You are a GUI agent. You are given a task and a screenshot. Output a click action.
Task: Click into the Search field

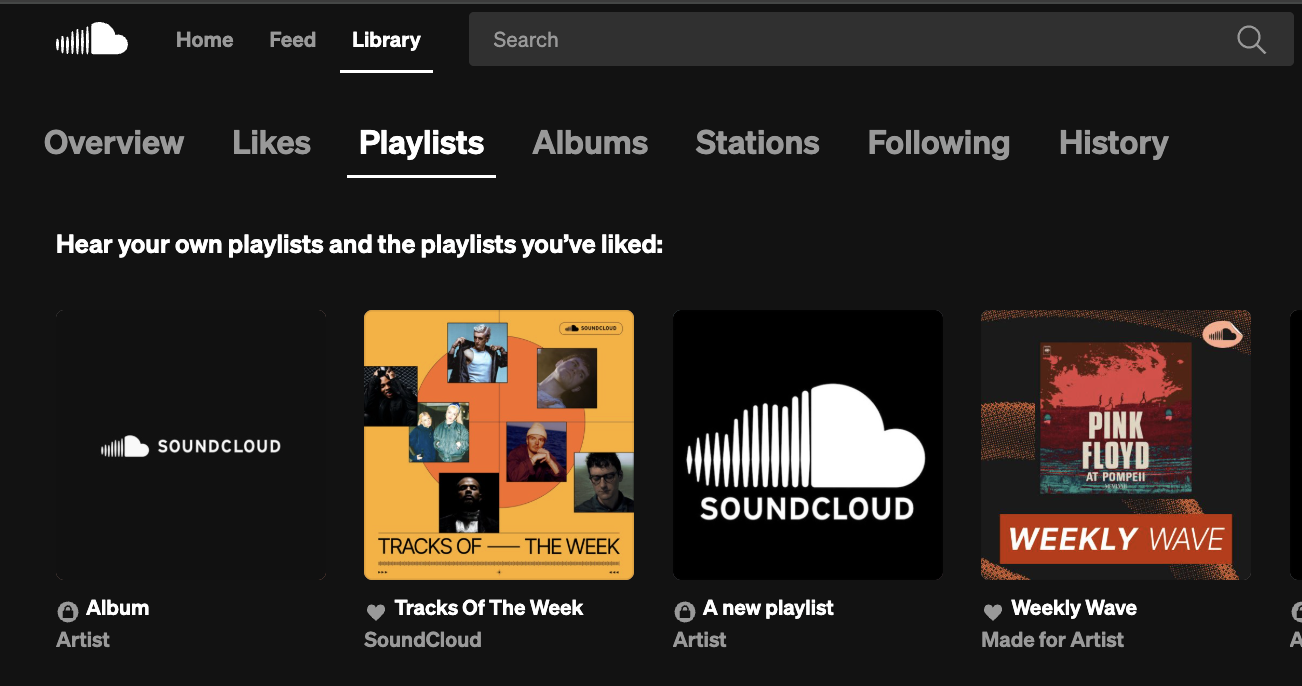click(x=850, y=40)
